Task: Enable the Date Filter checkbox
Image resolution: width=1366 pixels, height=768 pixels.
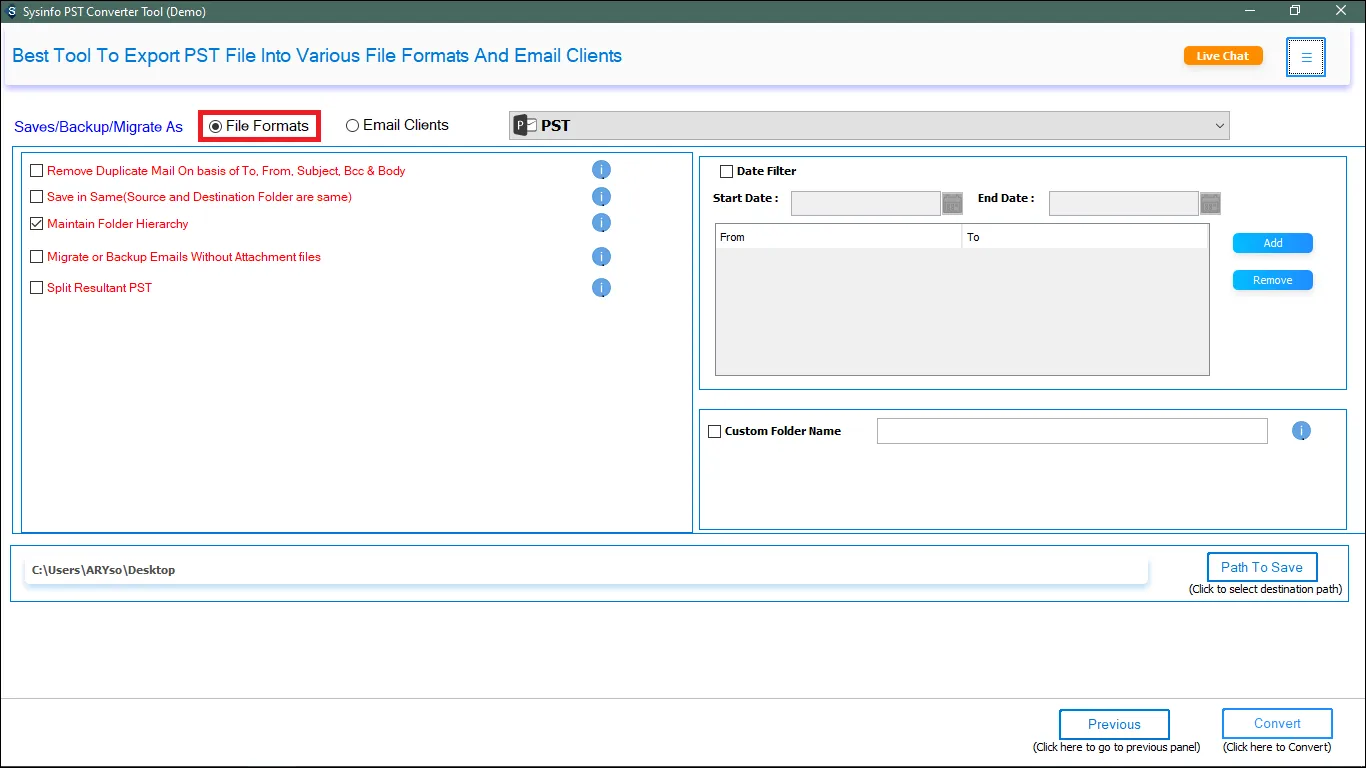Action: [x=727, y=171]
